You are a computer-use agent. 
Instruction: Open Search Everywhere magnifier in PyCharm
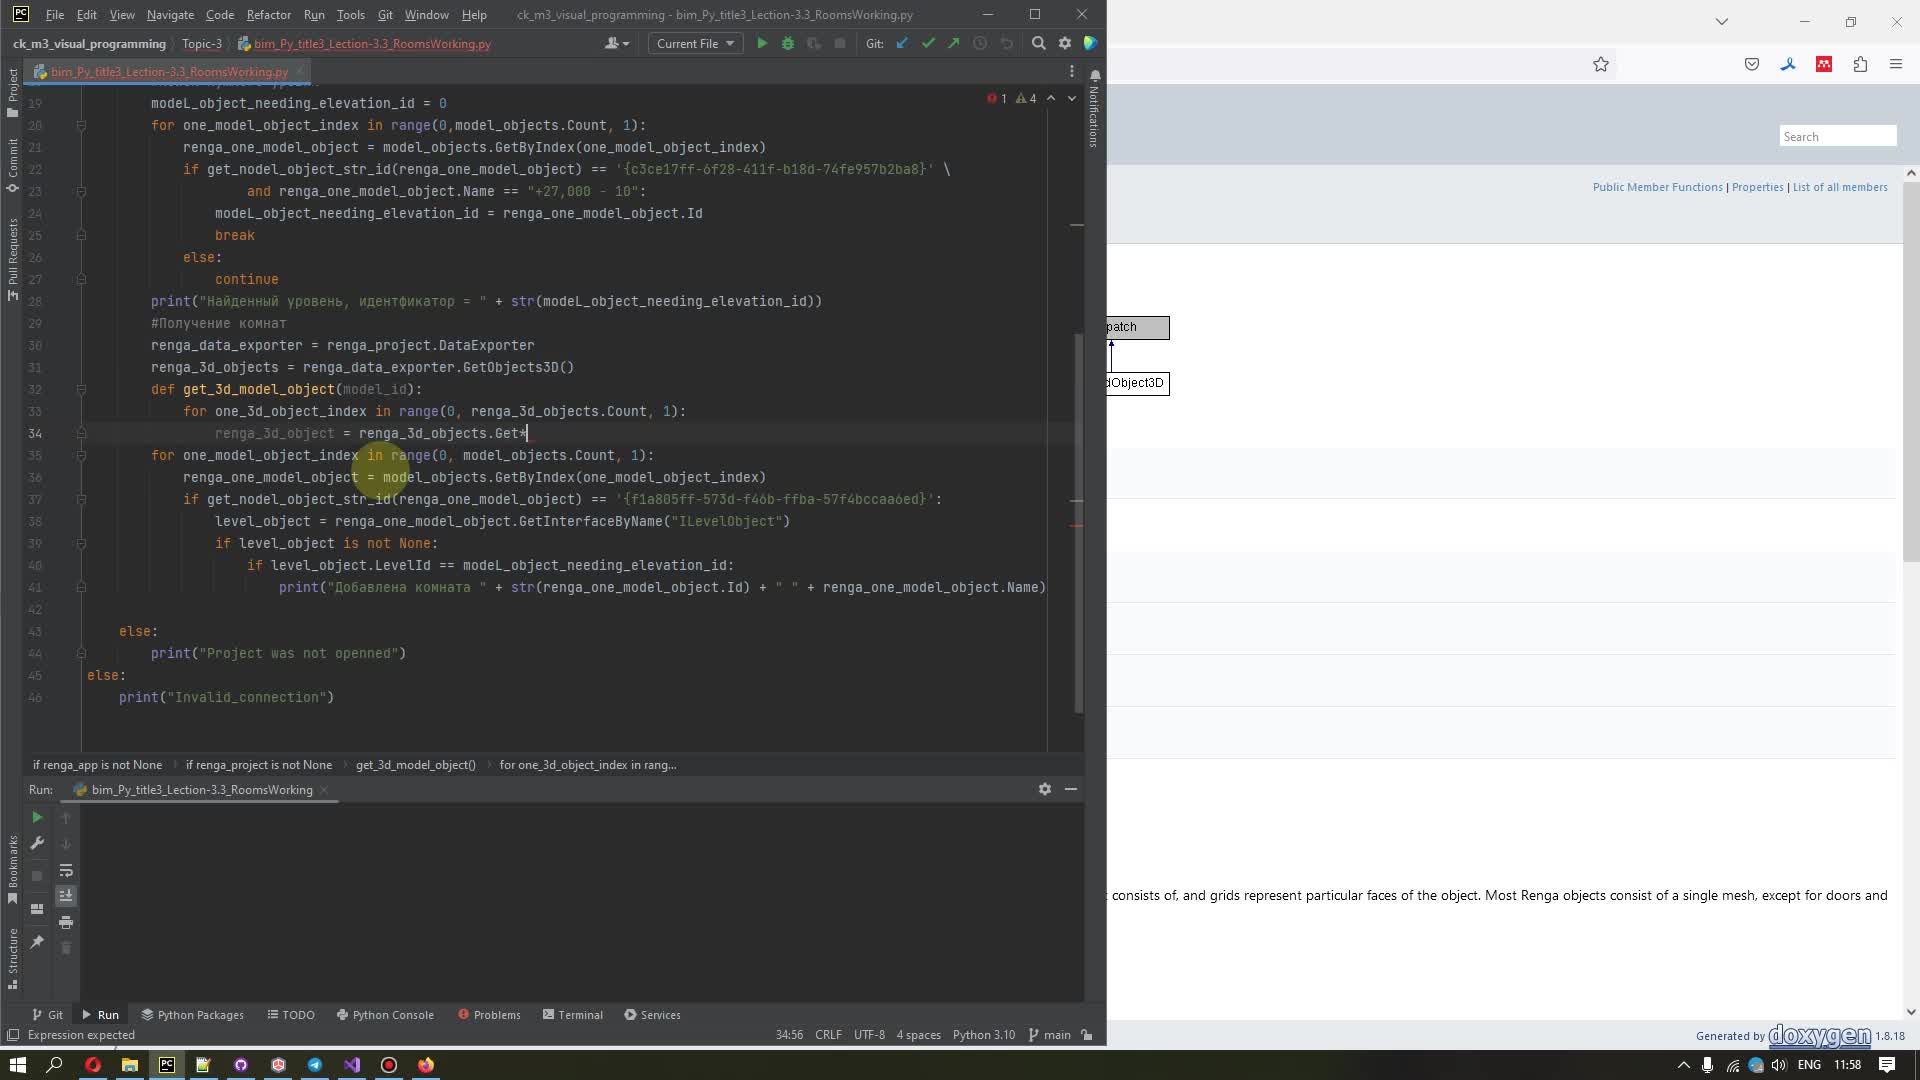1039,43
